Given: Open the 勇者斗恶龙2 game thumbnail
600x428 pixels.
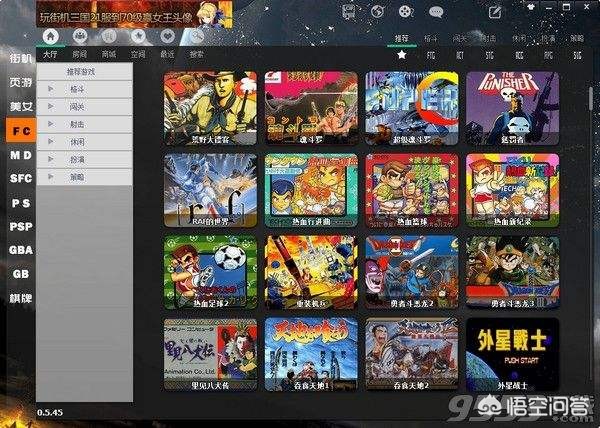Looking at the screenshot, I should (412, 272).
